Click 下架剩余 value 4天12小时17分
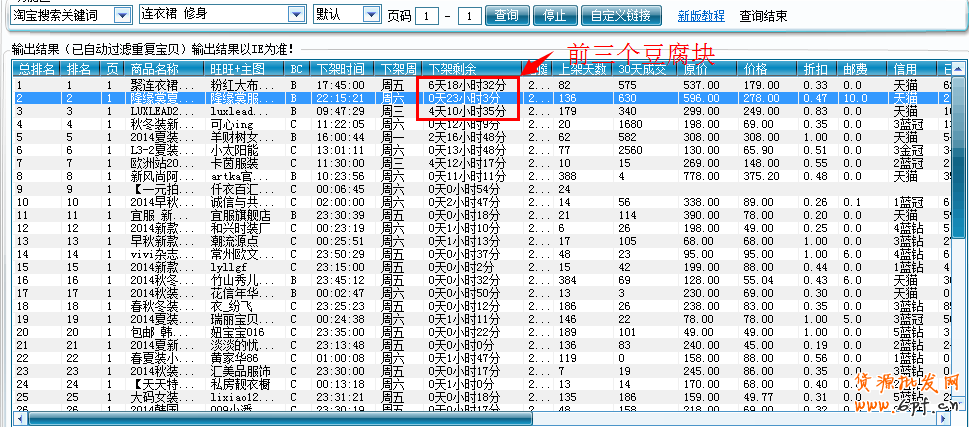Viewport: 969px width, 427px height. pos(468,163)
